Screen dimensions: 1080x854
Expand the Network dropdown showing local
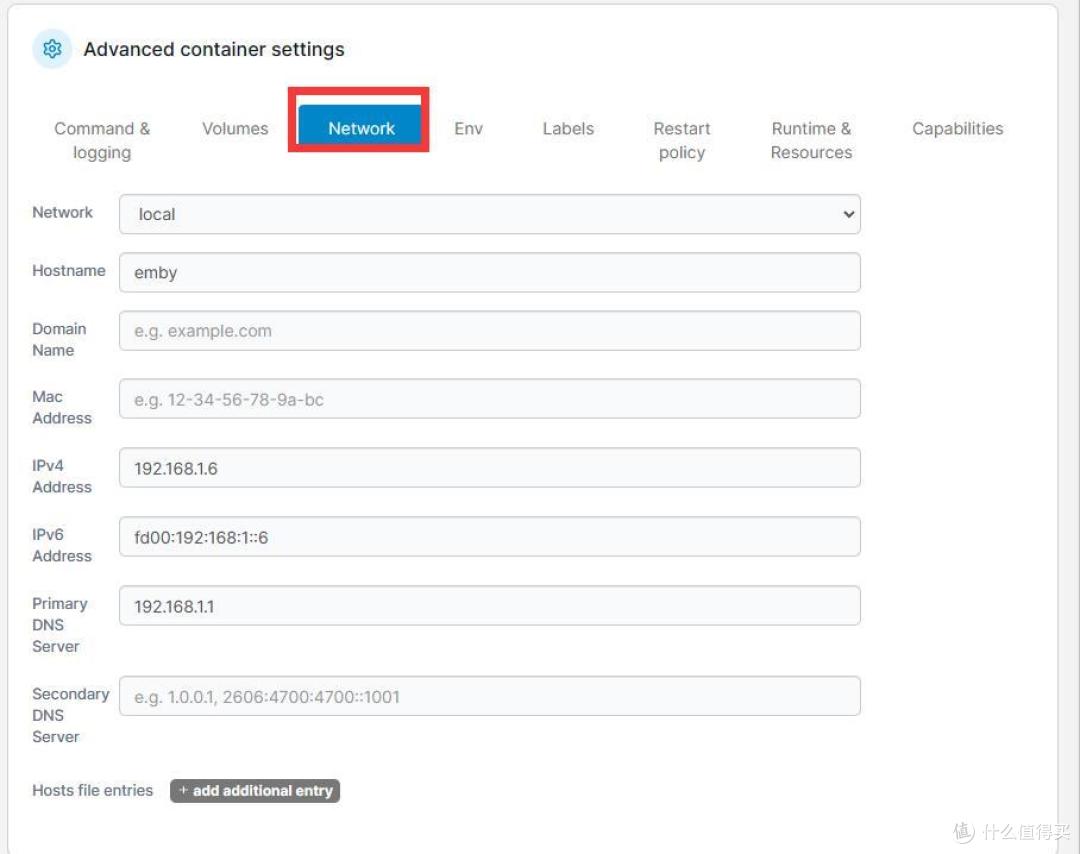[x=489, y=214]
